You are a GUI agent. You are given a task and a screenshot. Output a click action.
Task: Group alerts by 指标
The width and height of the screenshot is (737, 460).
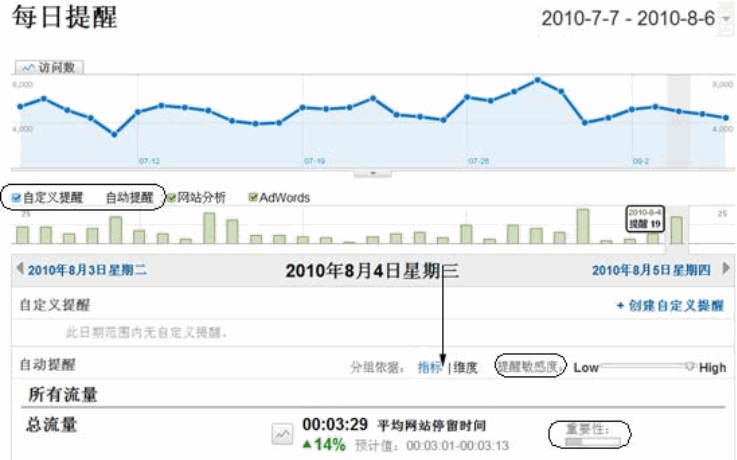point(430,367)
